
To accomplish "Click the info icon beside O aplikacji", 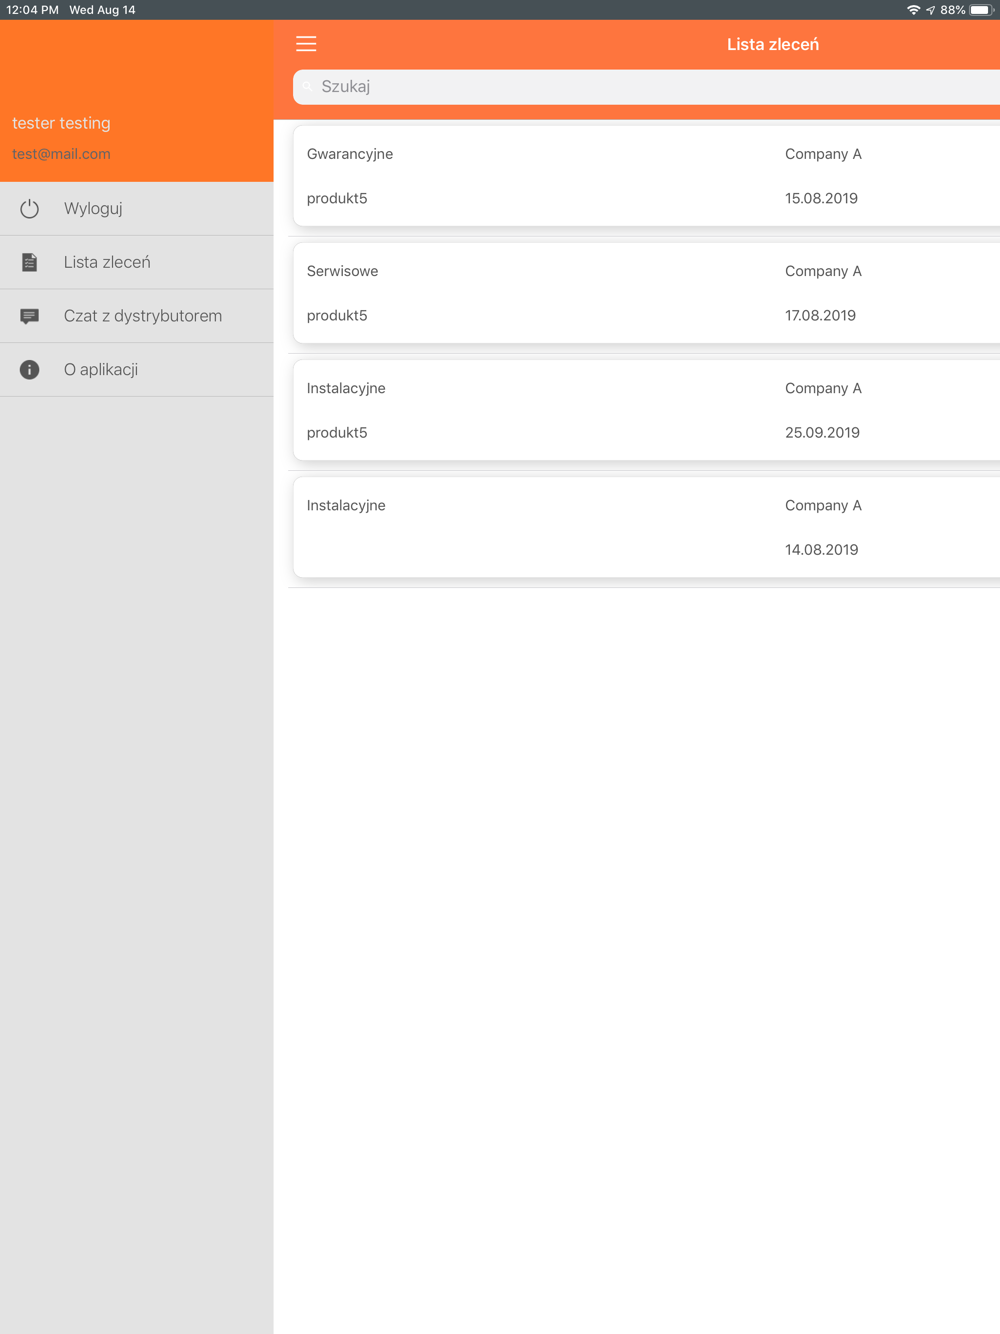I will click(30, 370).
